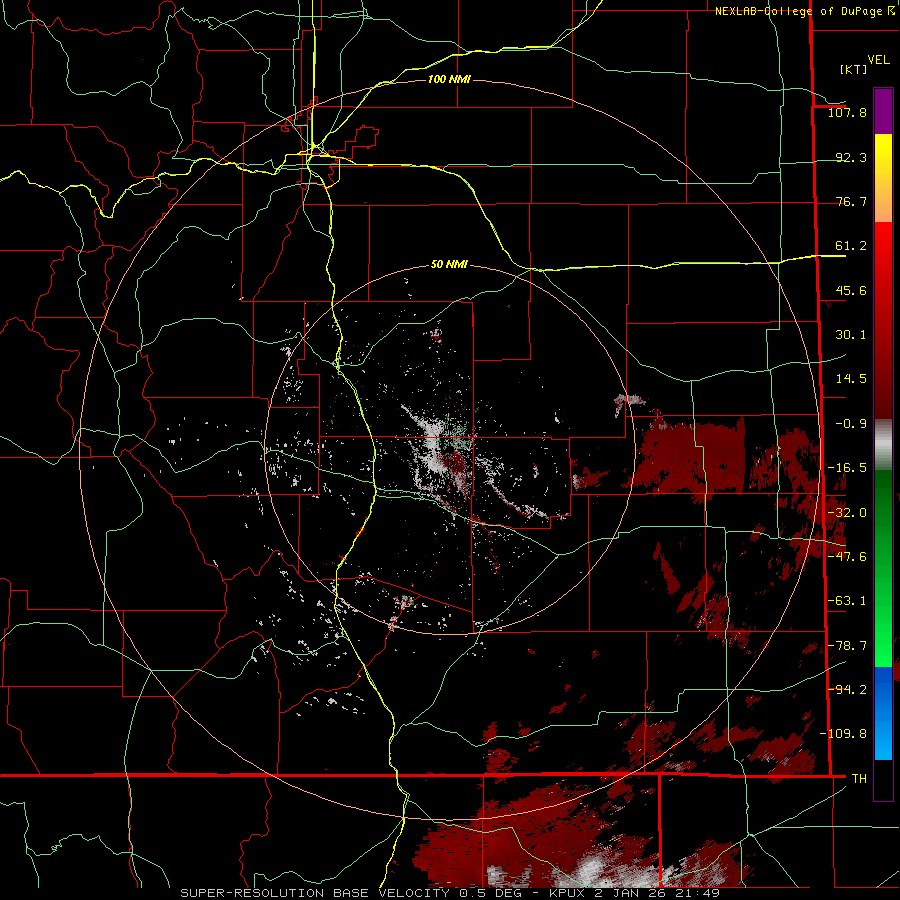Select the 61.2 velocity scale value
900x900 pixels.
(x=851, y=246)
